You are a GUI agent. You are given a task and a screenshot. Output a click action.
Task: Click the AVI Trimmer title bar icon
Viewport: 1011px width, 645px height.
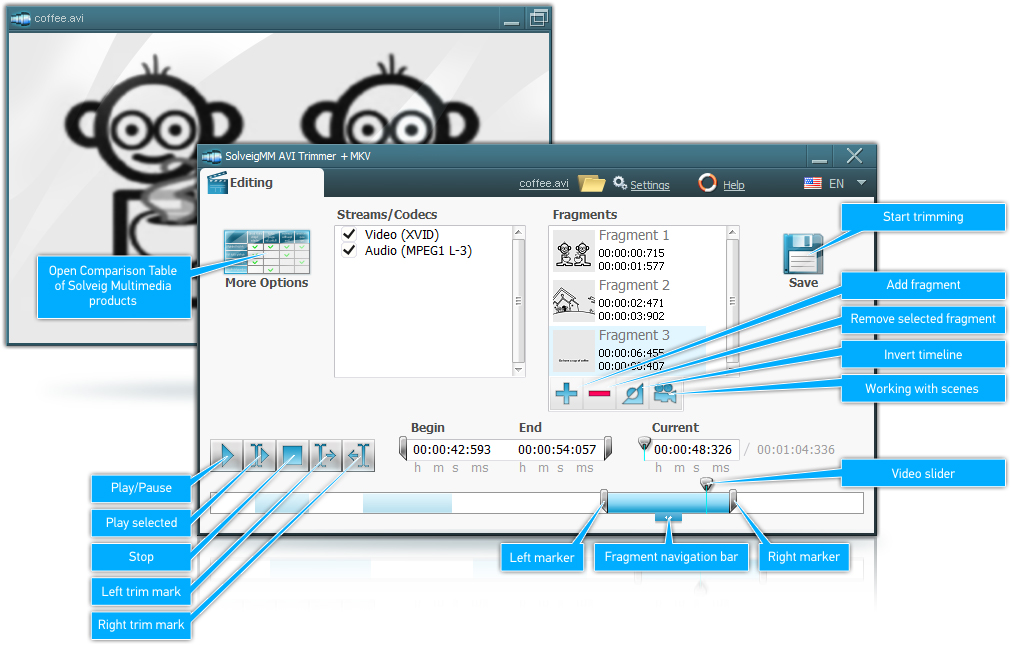point(211,157)
